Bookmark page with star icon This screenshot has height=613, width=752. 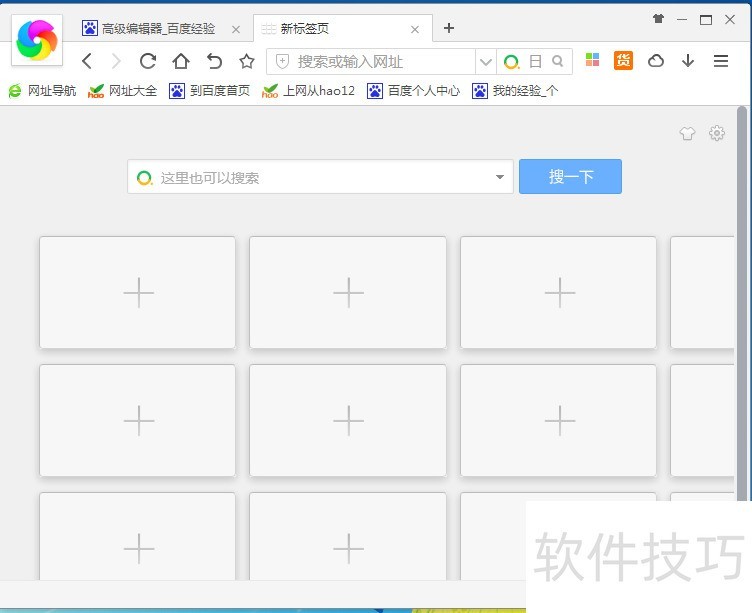pos(247,61)
